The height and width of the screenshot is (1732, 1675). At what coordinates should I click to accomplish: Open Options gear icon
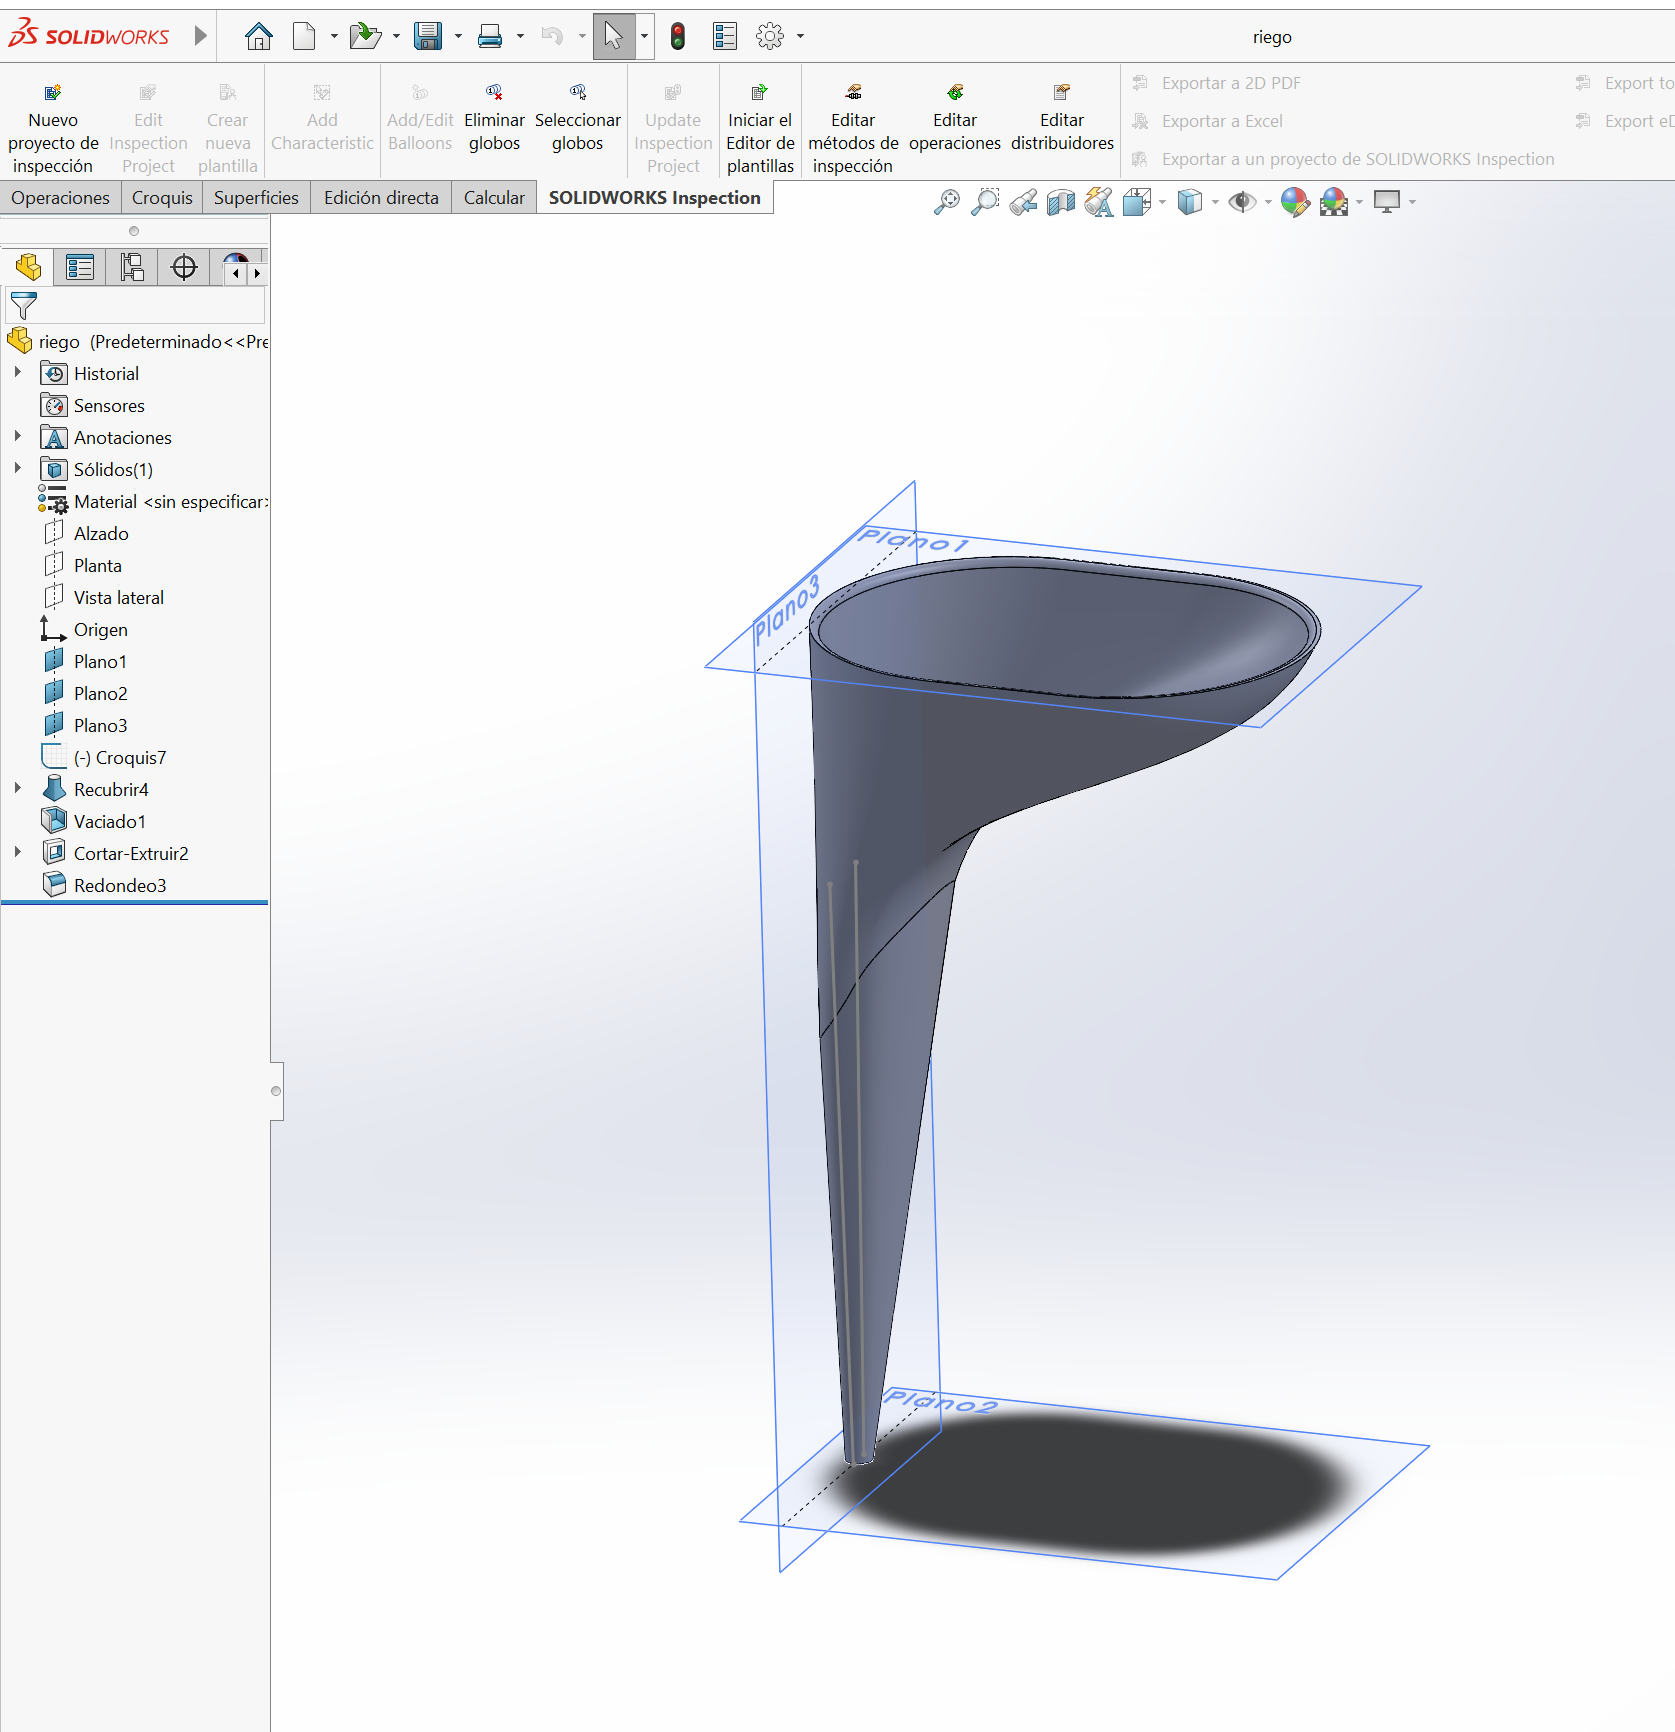(770, 37)
